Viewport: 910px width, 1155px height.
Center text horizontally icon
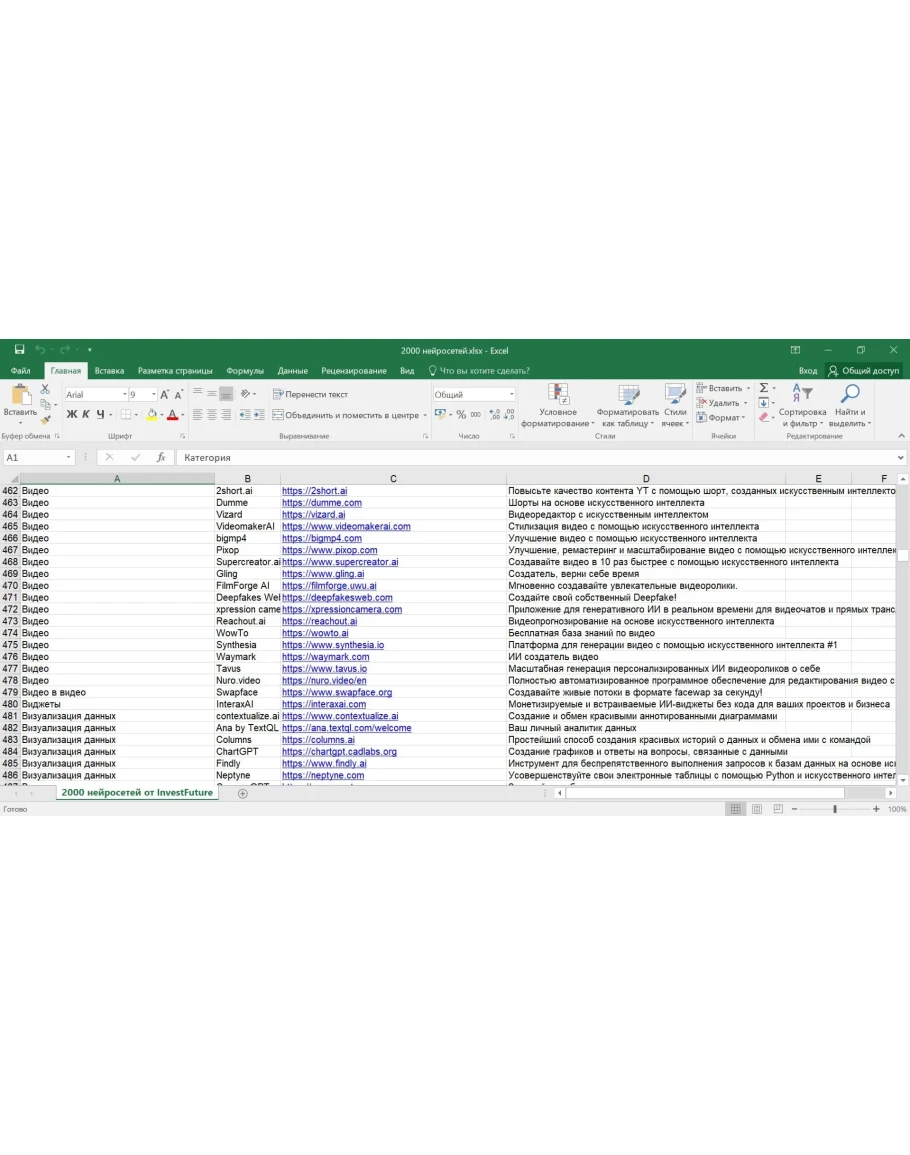tap(211, 415)
